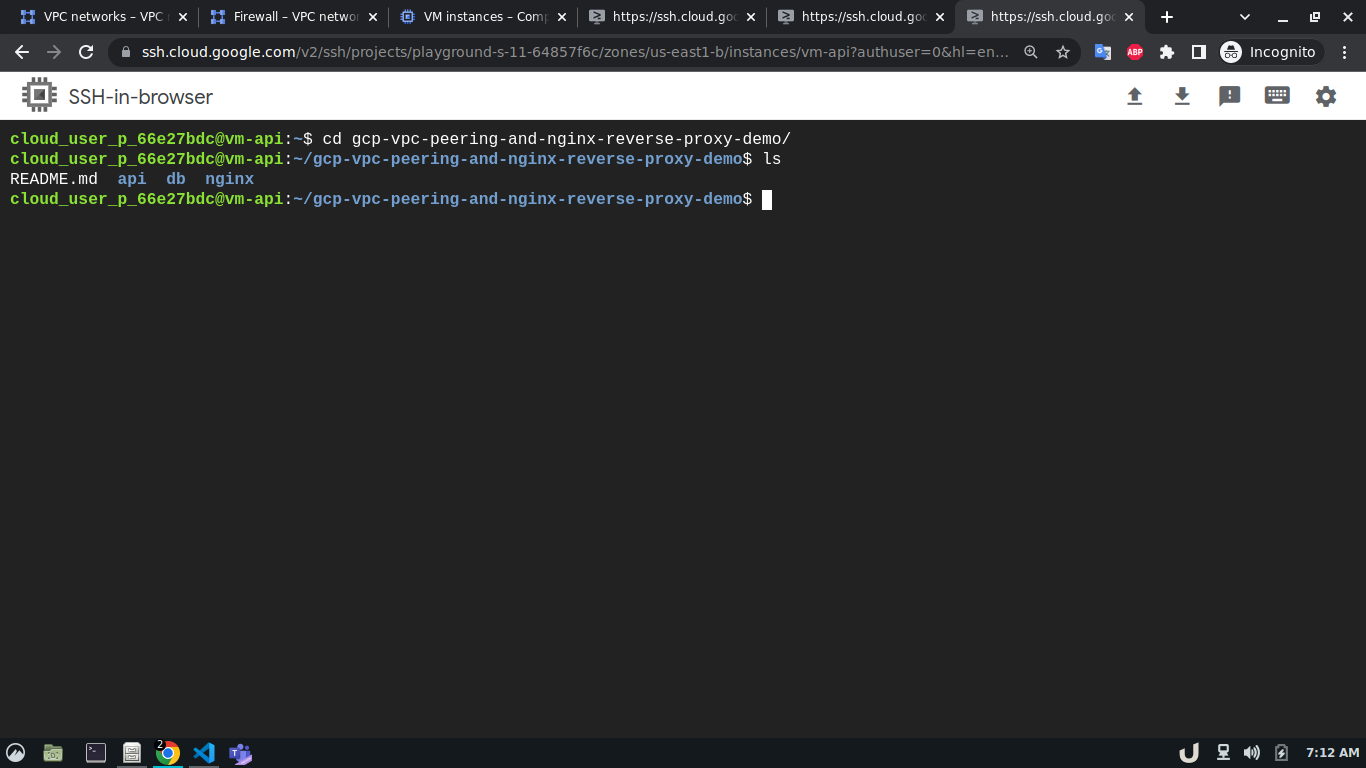Open Microsoft Teams from taskbar
Image resolution: width=1366 pixels, height=768 pixels.
click(240, 753)
